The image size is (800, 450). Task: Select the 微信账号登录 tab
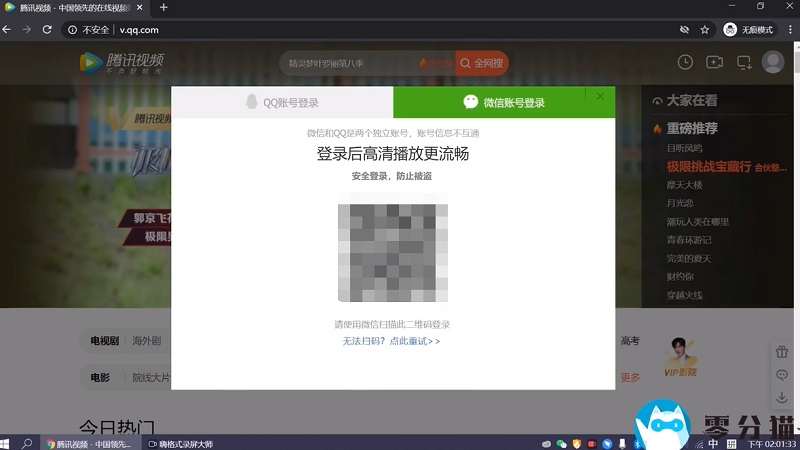pos(504,103)
